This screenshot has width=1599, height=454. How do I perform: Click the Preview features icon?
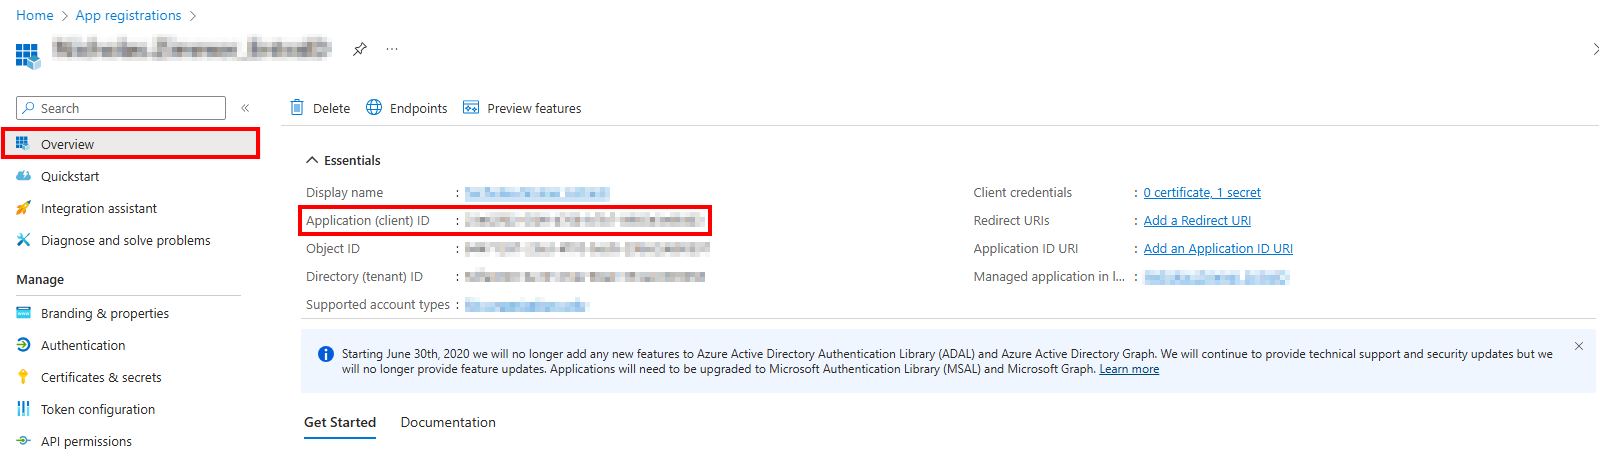click(471, 107)
